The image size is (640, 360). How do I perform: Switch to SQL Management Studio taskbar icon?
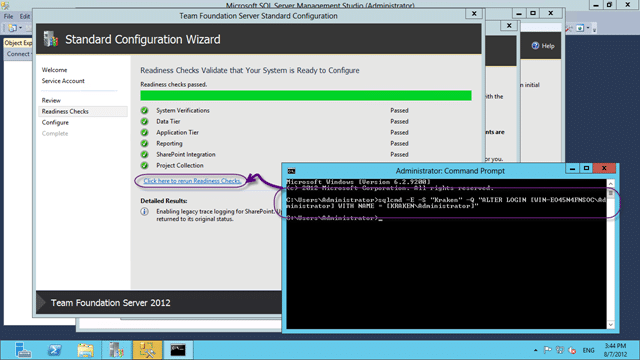tap(147, 350)
